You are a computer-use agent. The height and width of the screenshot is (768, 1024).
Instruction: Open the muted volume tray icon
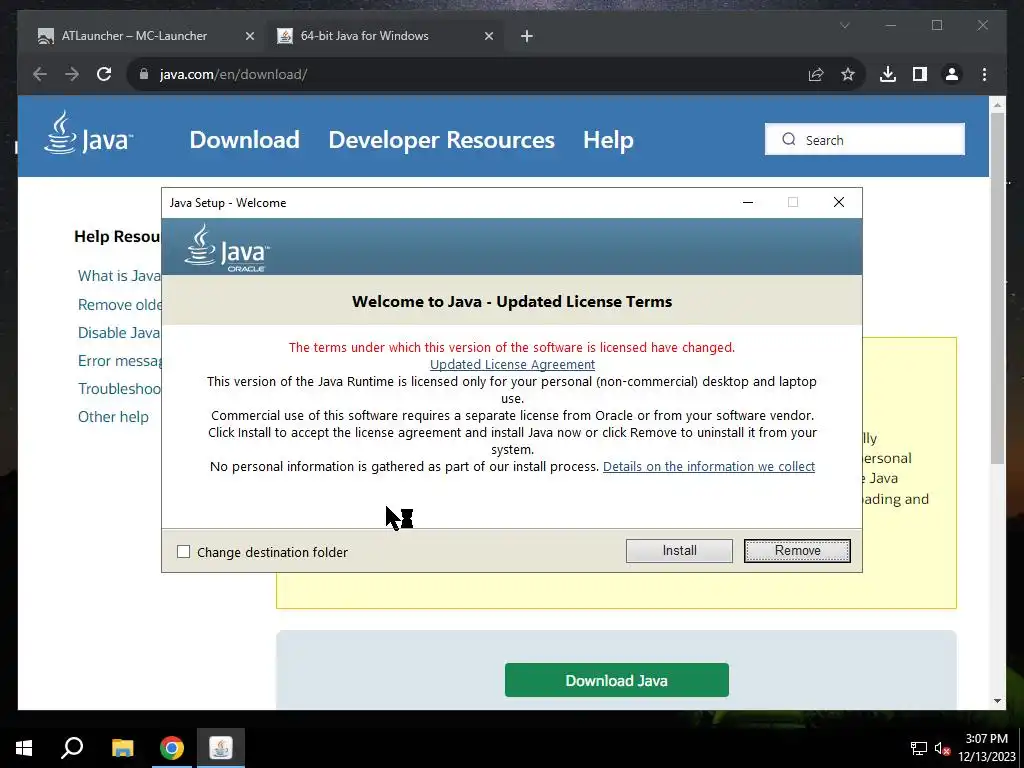click(942, 748)
